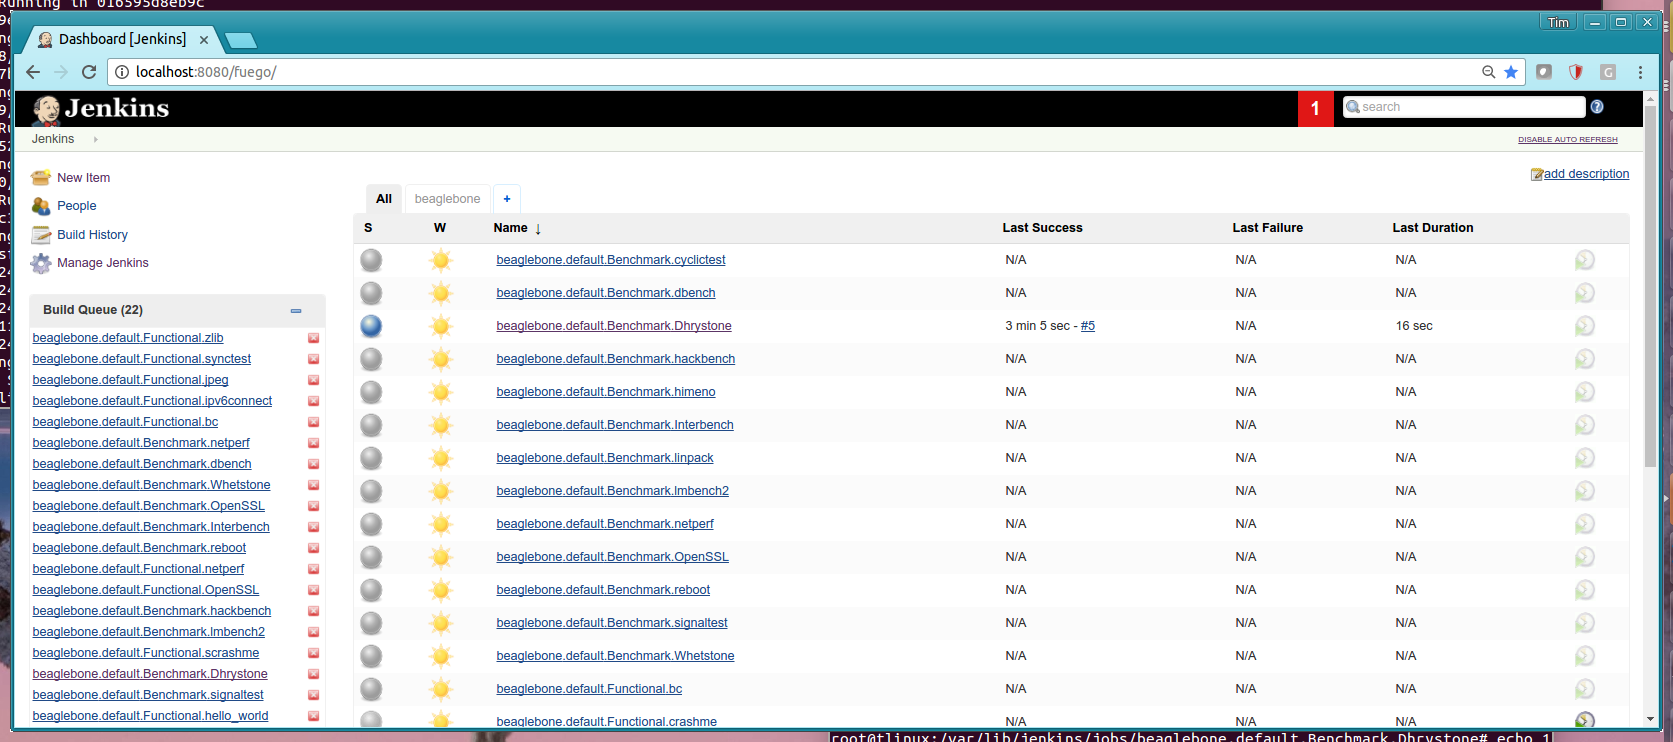Image resolution: width=1673 pixels, height=742 pixels.
Task: Open queued item beaglebone.default.Functional.scrashme
Action: [x=146, y=653]
